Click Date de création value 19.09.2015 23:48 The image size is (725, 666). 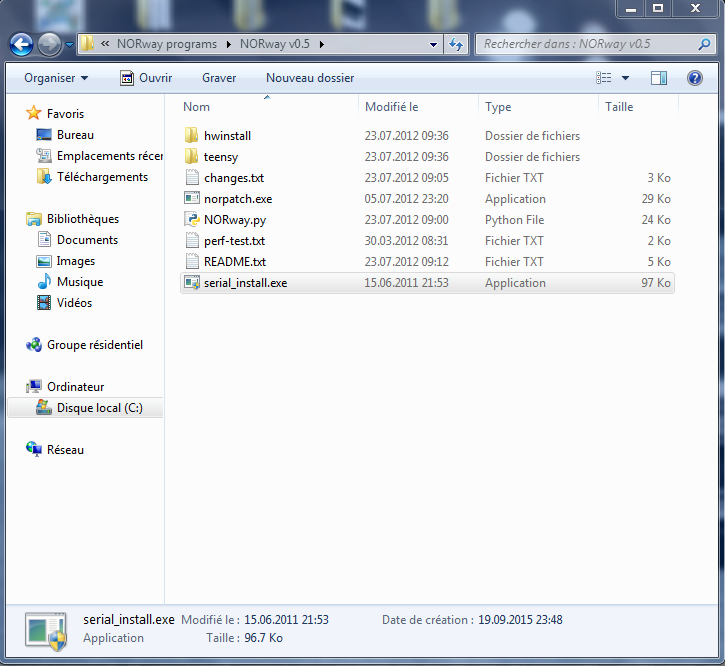point(520,620)
